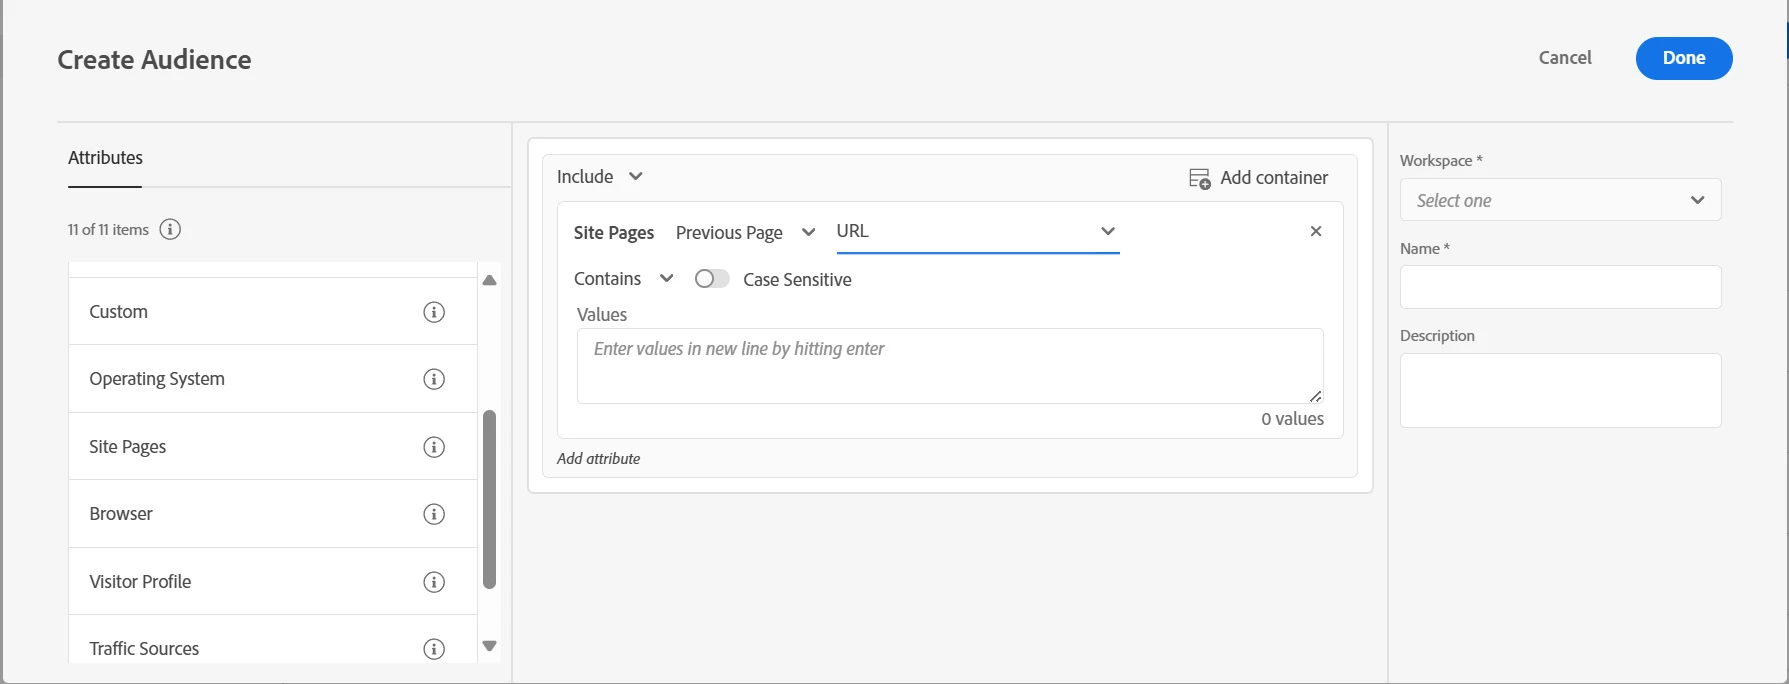Screen dimensions: 1789x684
Task: Open Traffic Sources info icon
Action: click(x=434, y=649)
